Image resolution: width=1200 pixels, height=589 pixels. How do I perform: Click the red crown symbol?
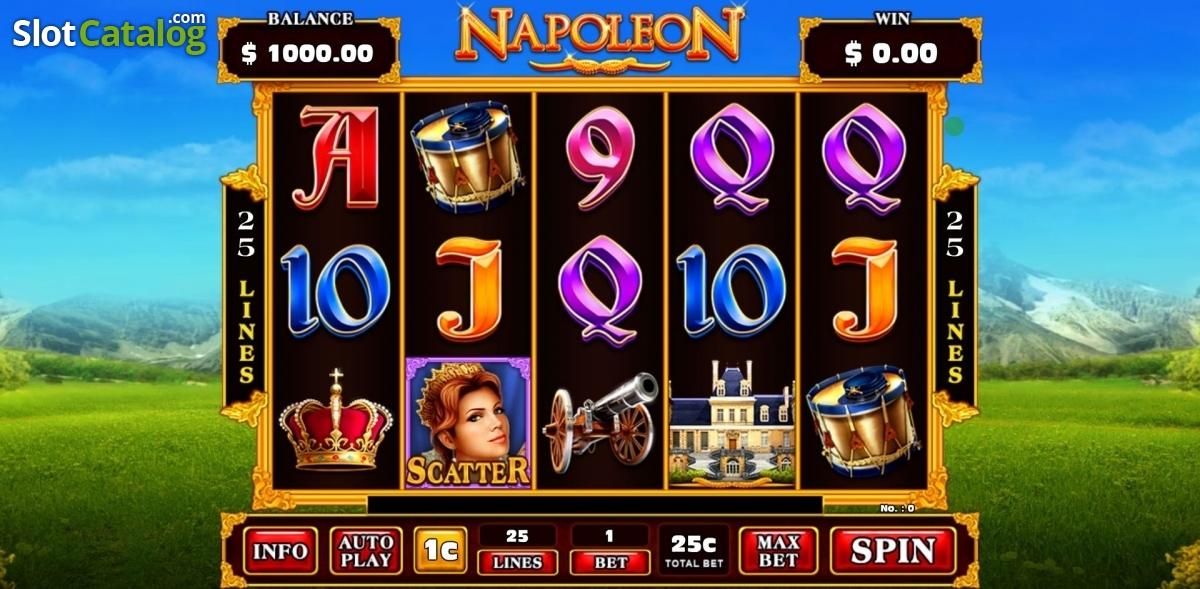point(335,420)
